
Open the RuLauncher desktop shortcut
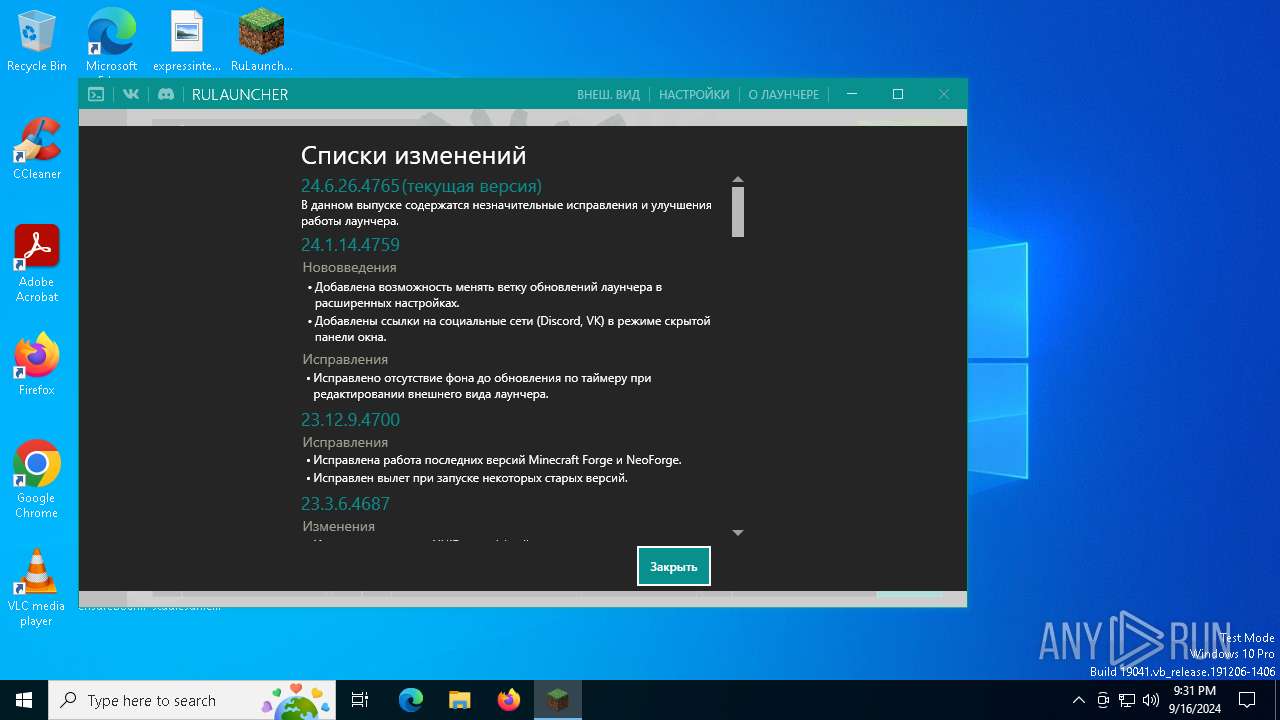pos(262,42)
